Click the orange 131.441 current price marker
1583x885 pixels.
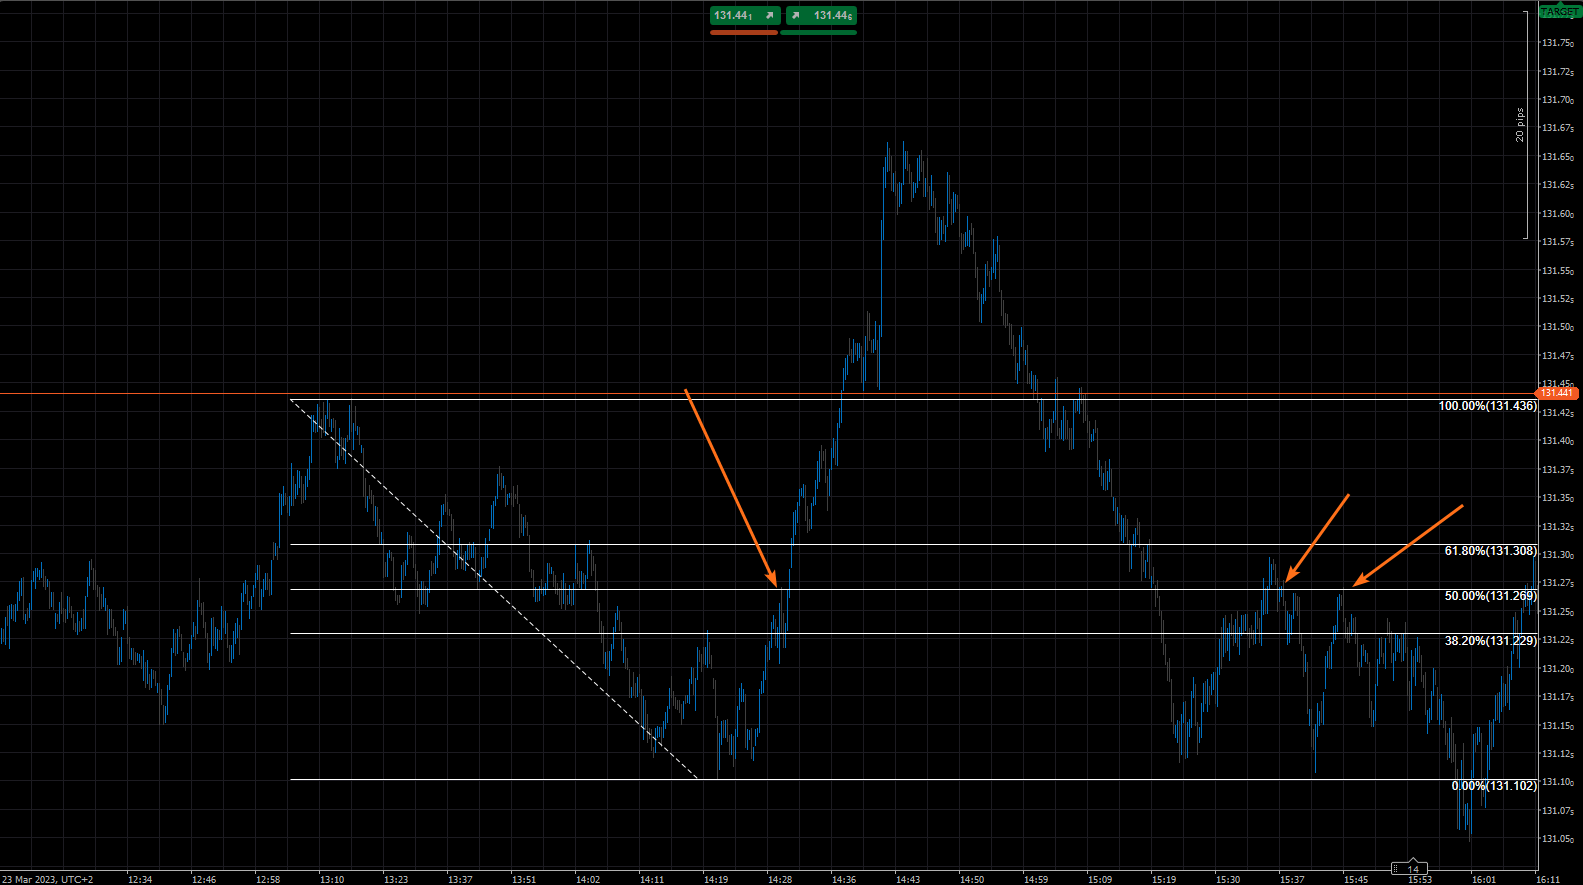pyautogui.click(x=1557, y=393)
